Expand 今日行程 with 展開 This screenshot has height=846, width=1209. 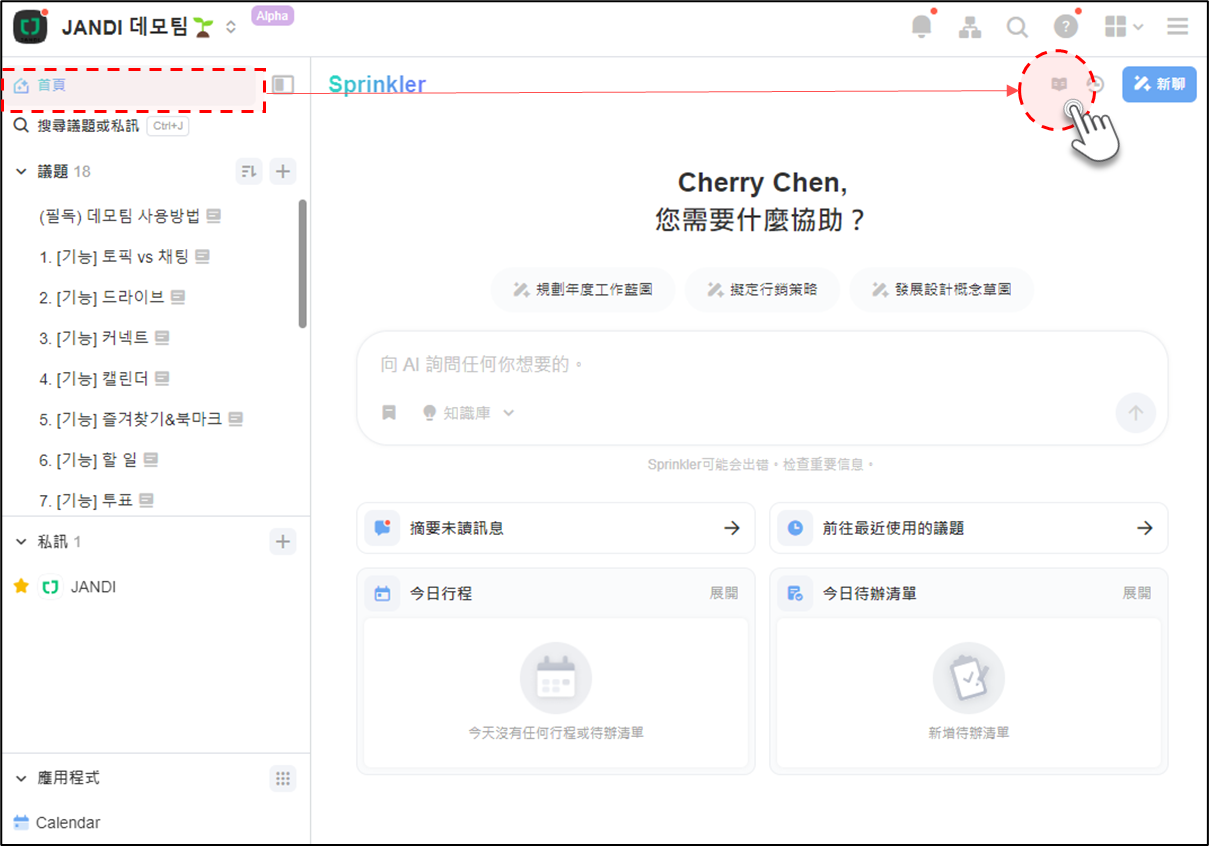pyautogui.click(x=724, y=593)
